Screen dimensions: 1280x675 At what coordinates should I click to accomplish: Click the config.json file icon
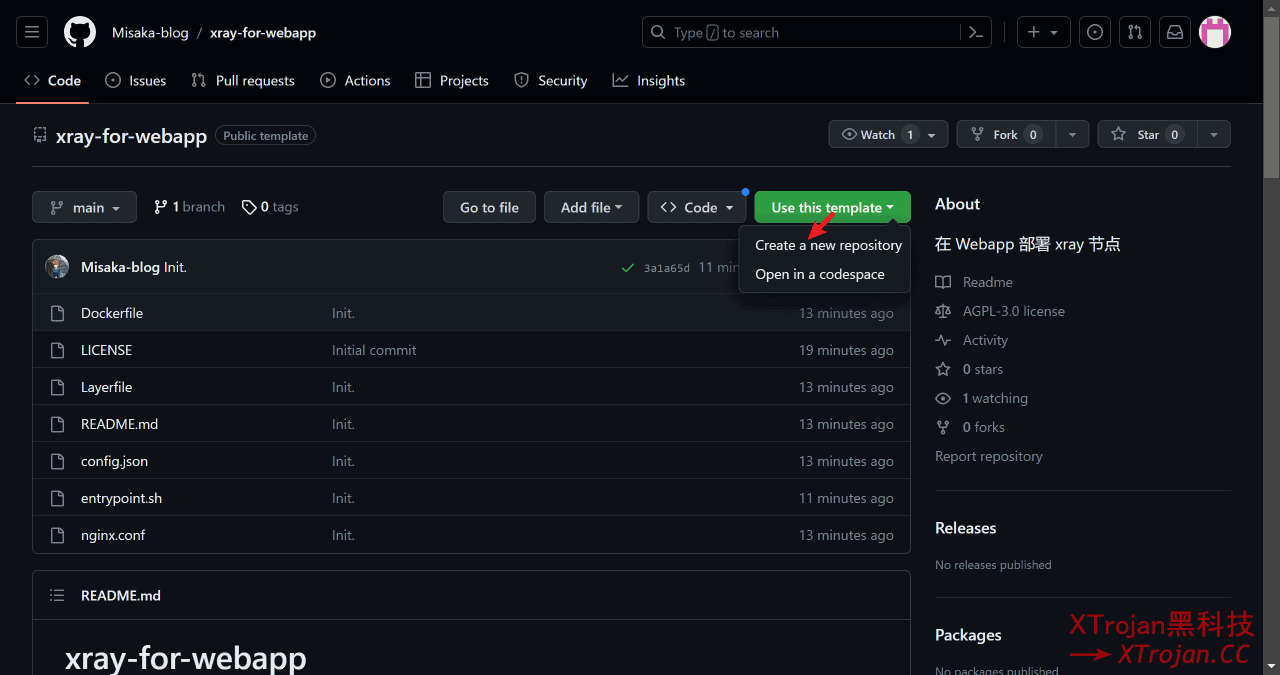coord(57,461)
